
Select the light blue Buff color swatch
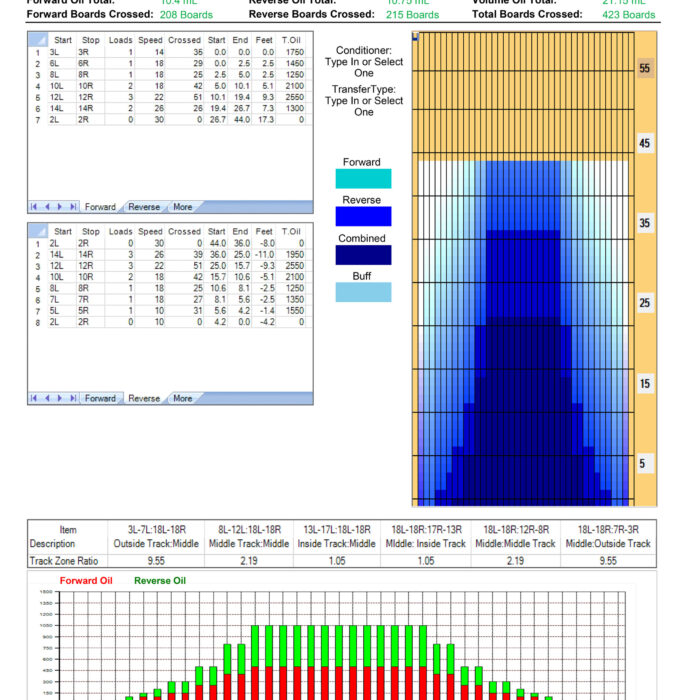coord(363,292)
